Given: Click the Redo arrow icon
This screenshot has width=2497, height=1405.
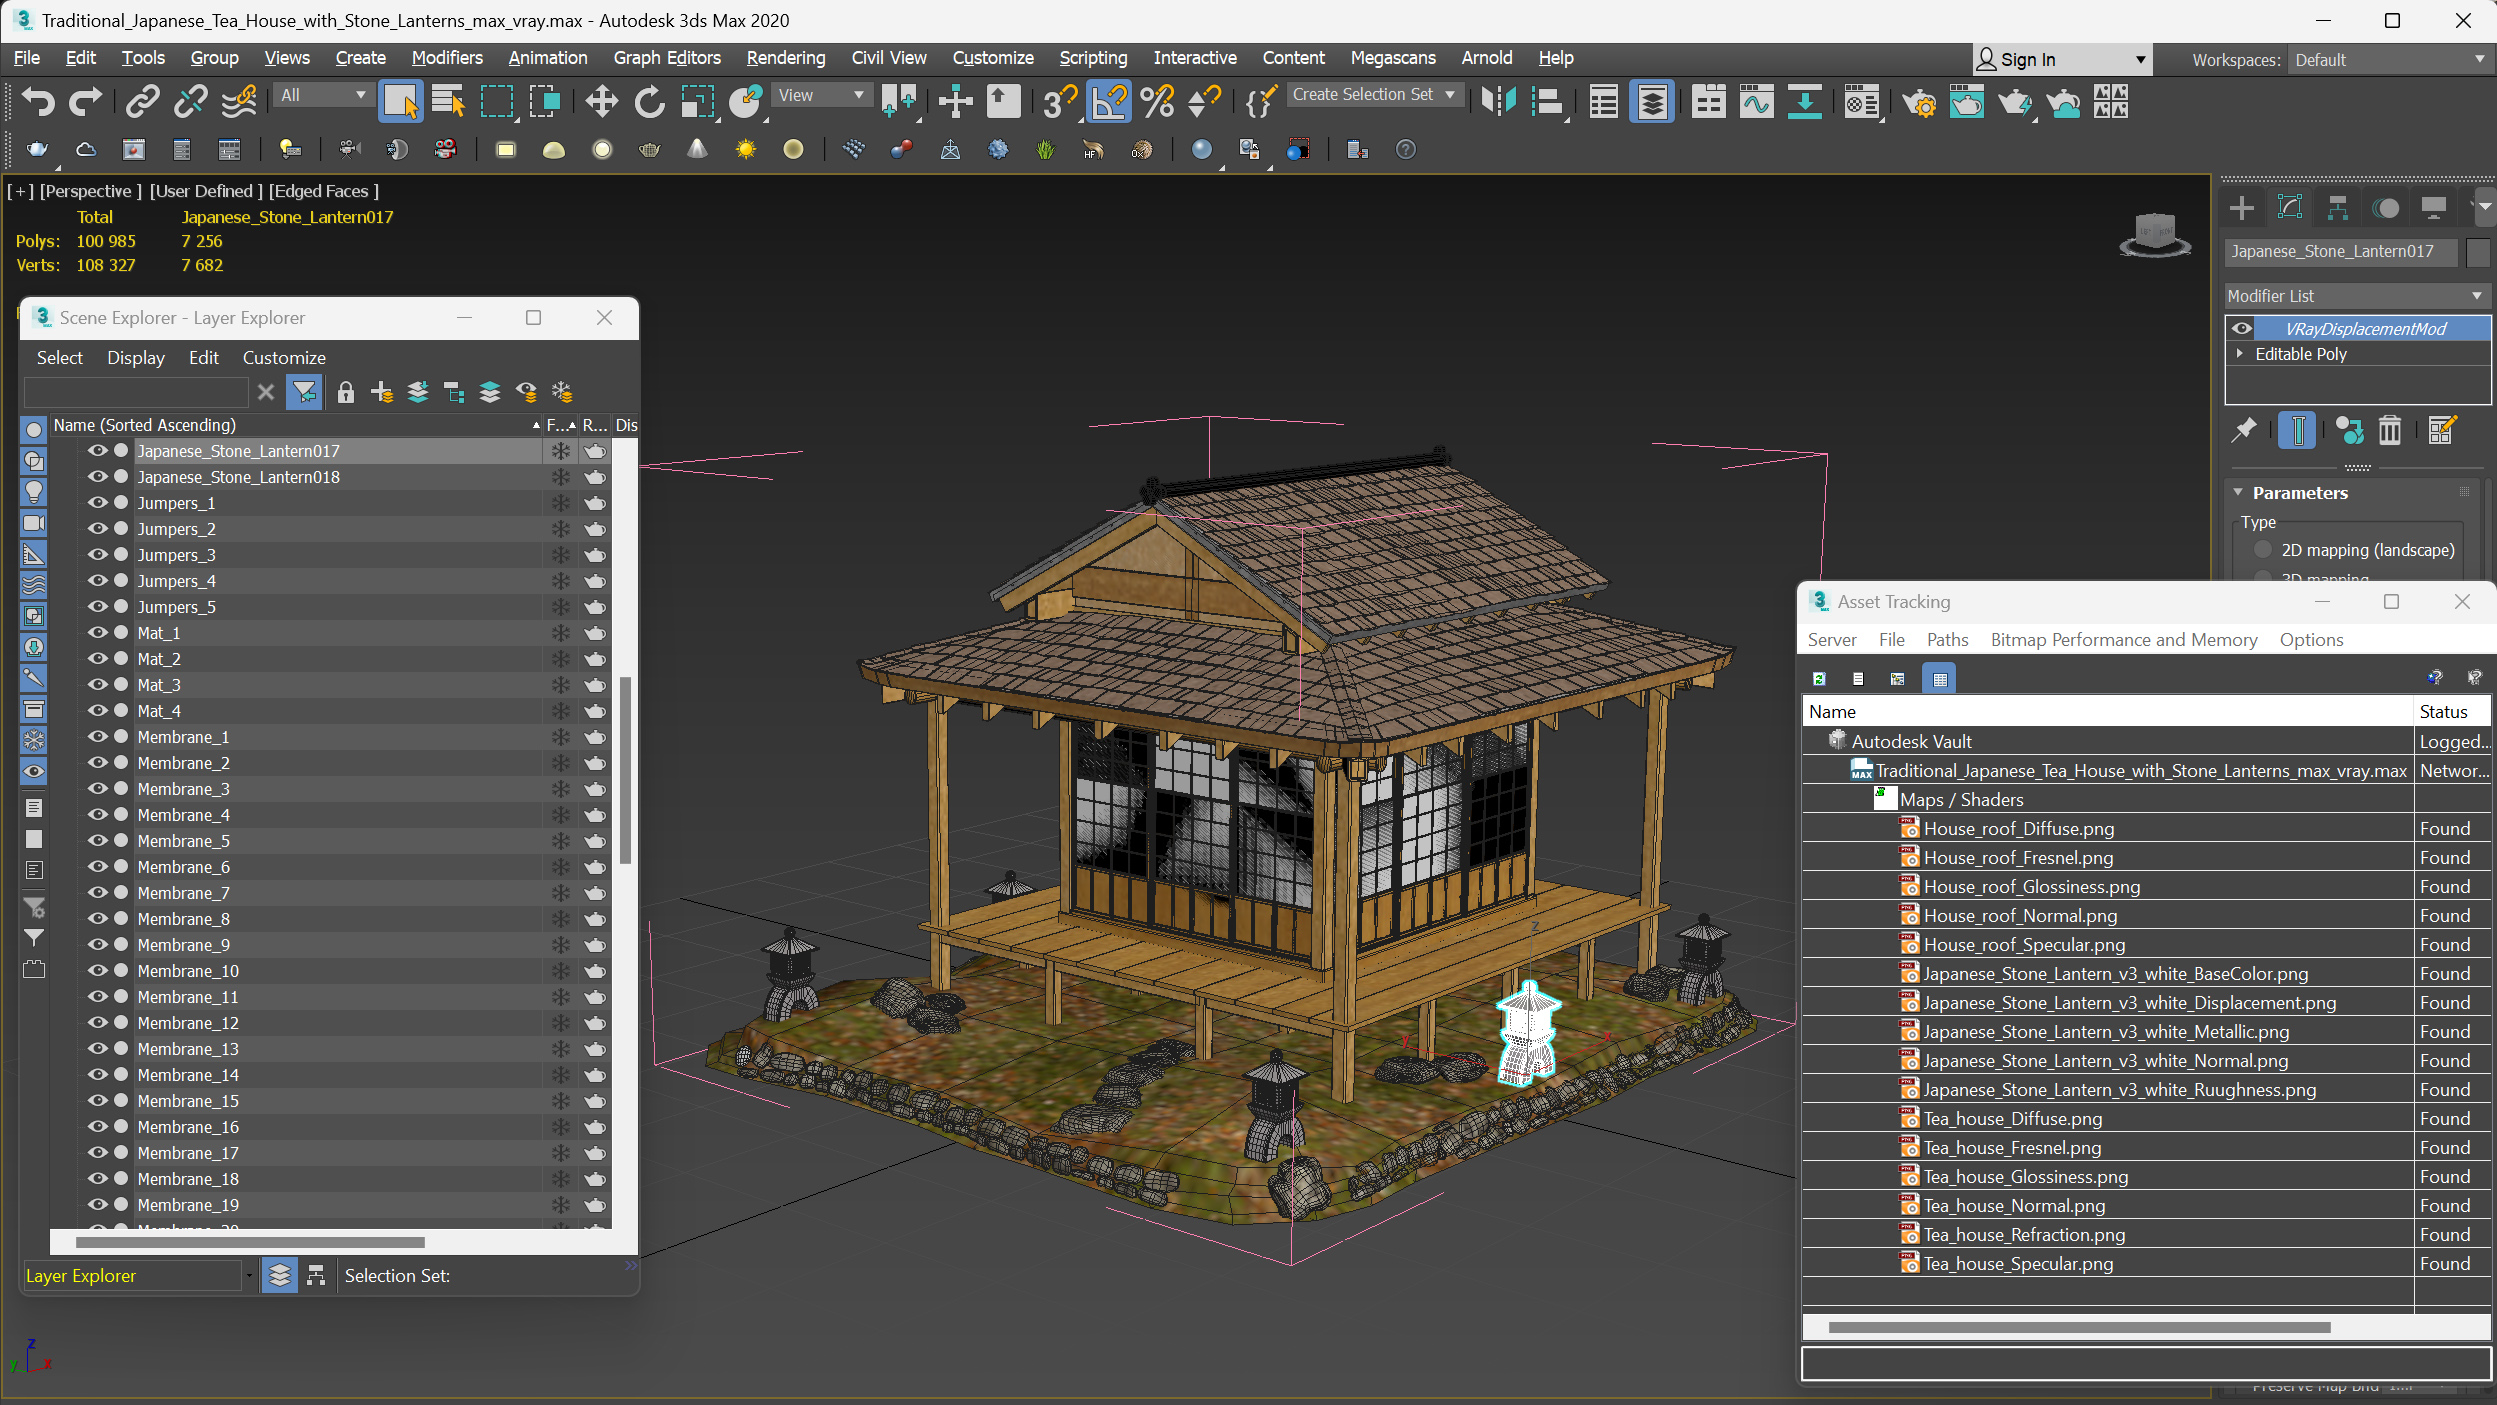Looking at the screenshot, I should (x=85, y=101).
